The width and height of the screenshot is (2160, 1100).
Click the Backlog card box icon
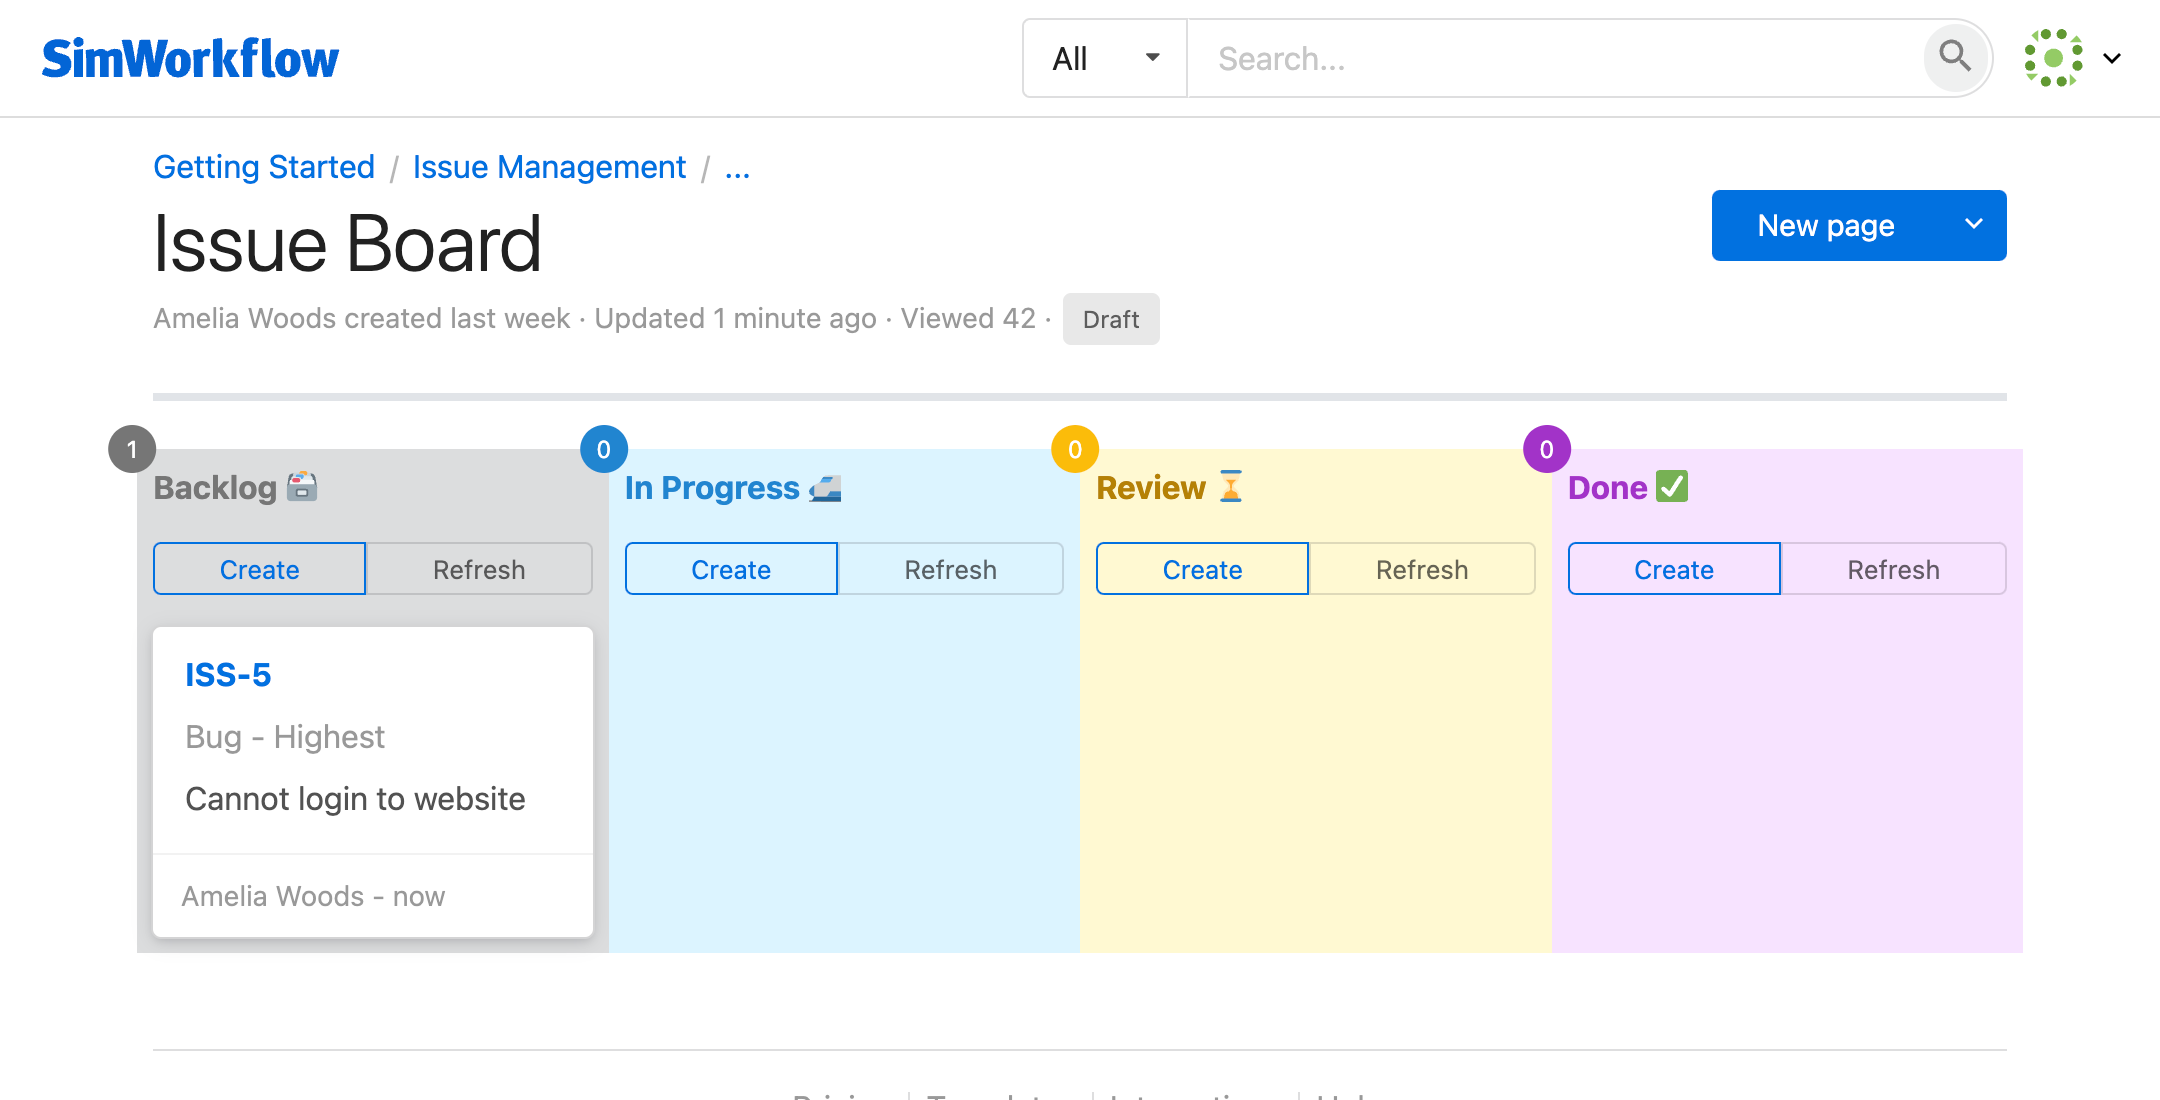(302, 487)
